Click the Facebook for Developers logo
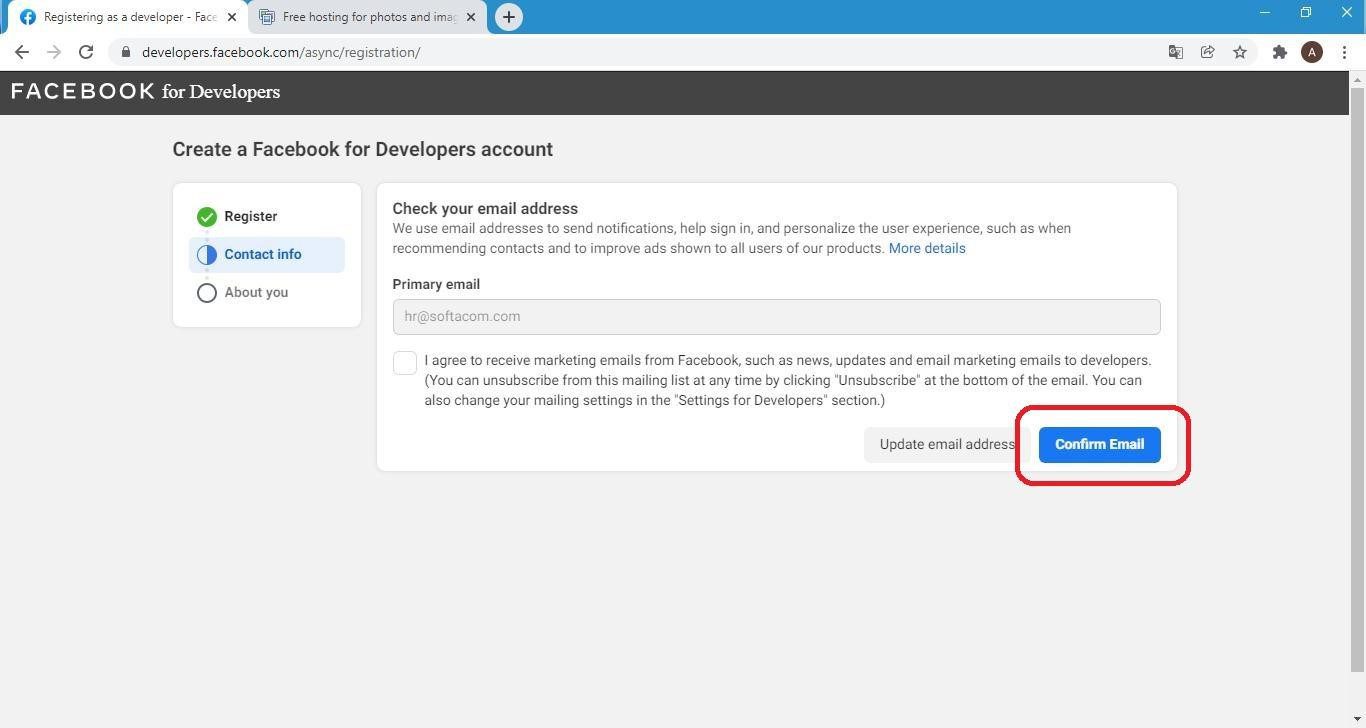Screen dimensions: 1366x728 (146, 92)
